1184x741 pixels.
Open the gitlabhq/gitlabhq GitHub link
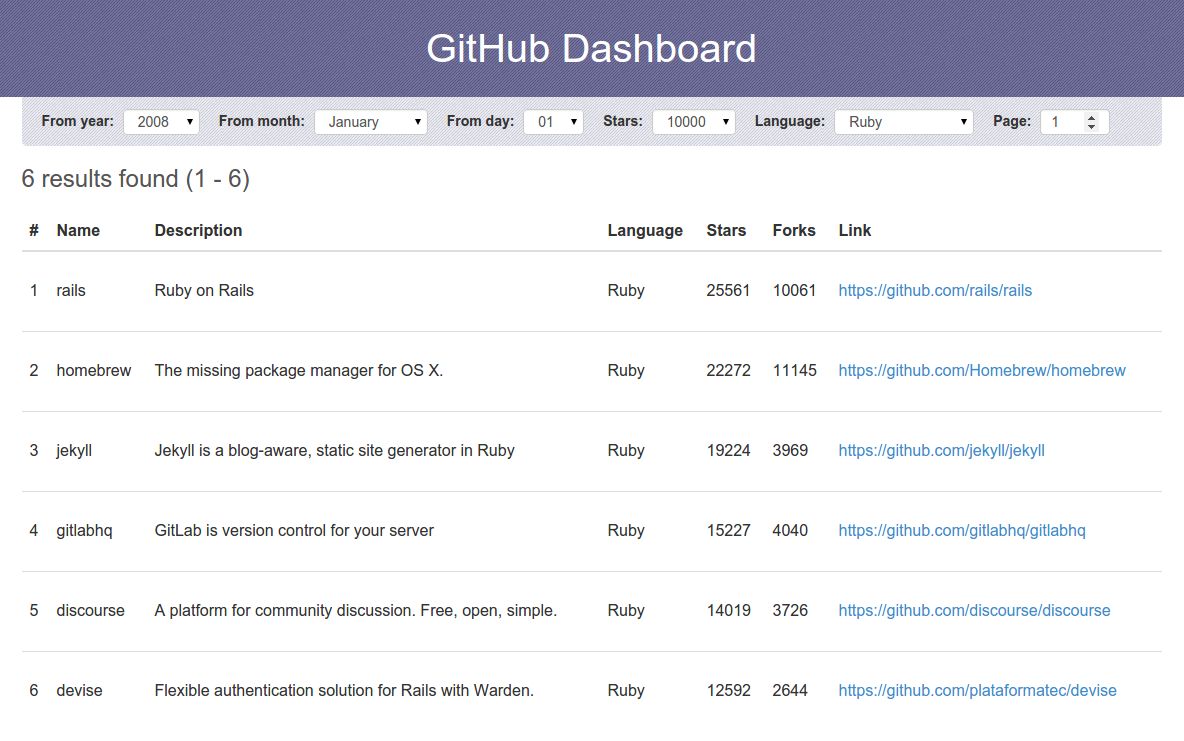click(962, 531)
